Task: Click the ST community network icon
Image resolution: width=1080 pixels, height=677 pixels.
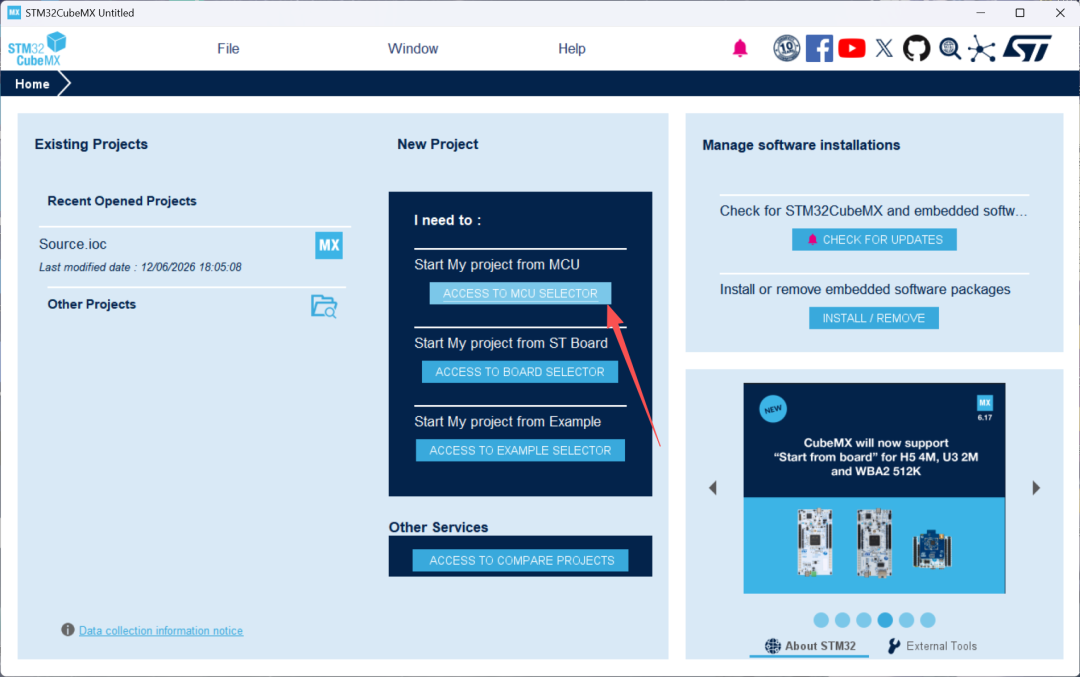Action: (x=982, y=48)
